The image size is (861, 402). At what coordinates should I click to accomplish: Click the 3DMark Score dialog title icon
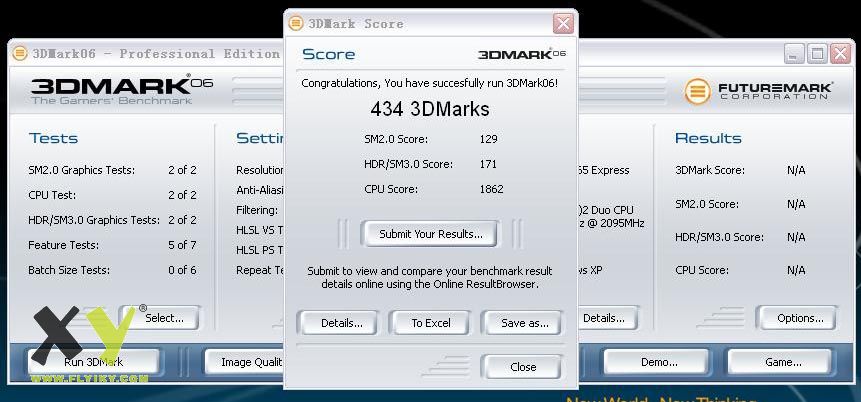point(296,23)
